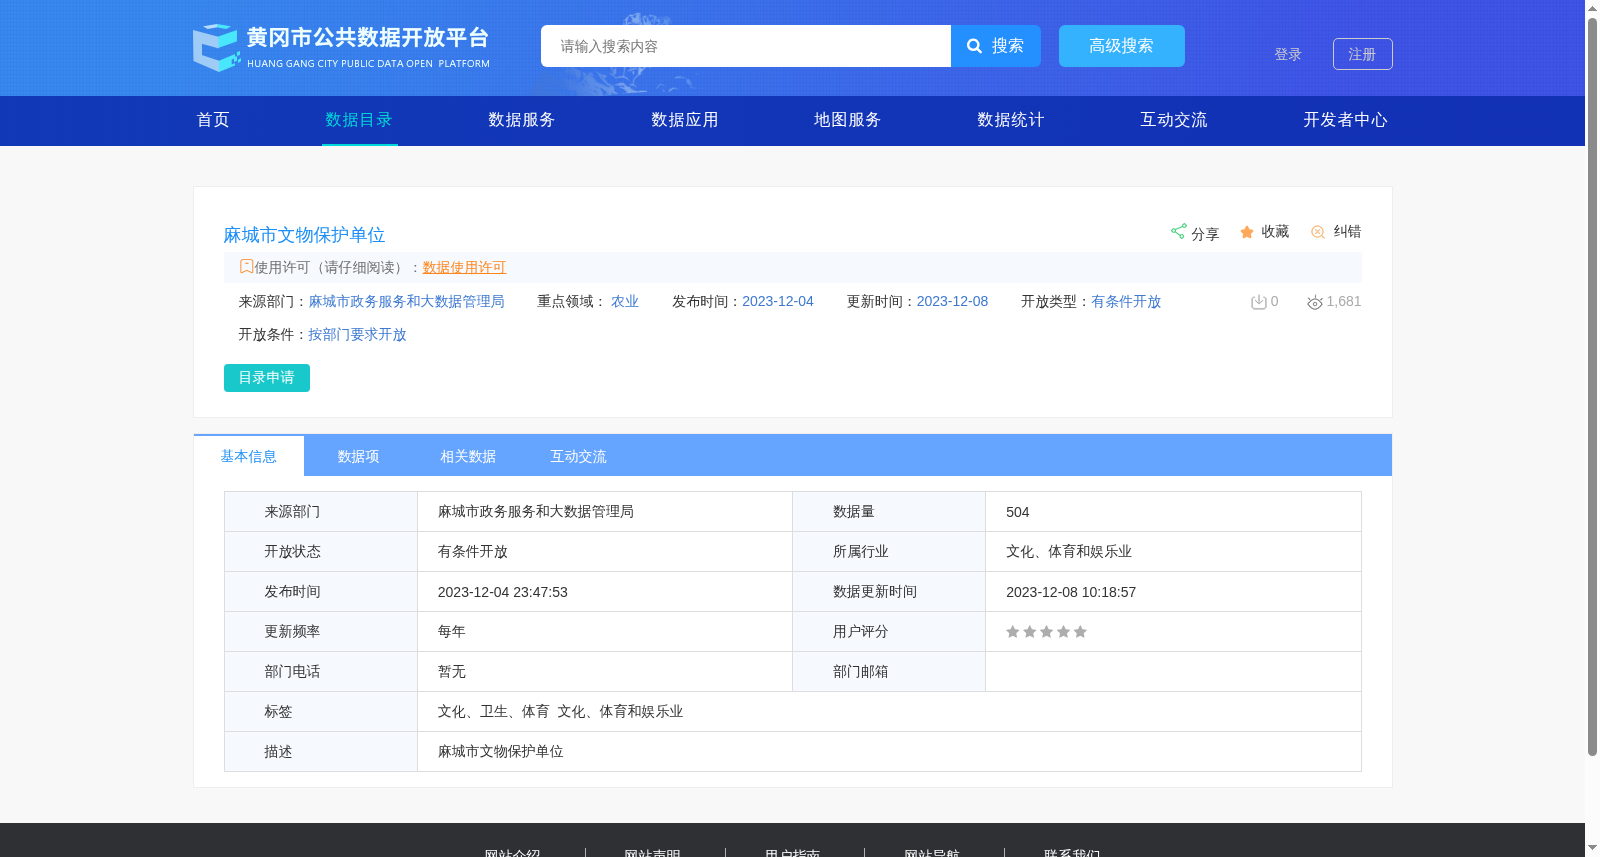1600x857 pixels.
Task: Click the tag text 文化、卫生、体育
Action: pyautogui.click(x=494, y=712)
